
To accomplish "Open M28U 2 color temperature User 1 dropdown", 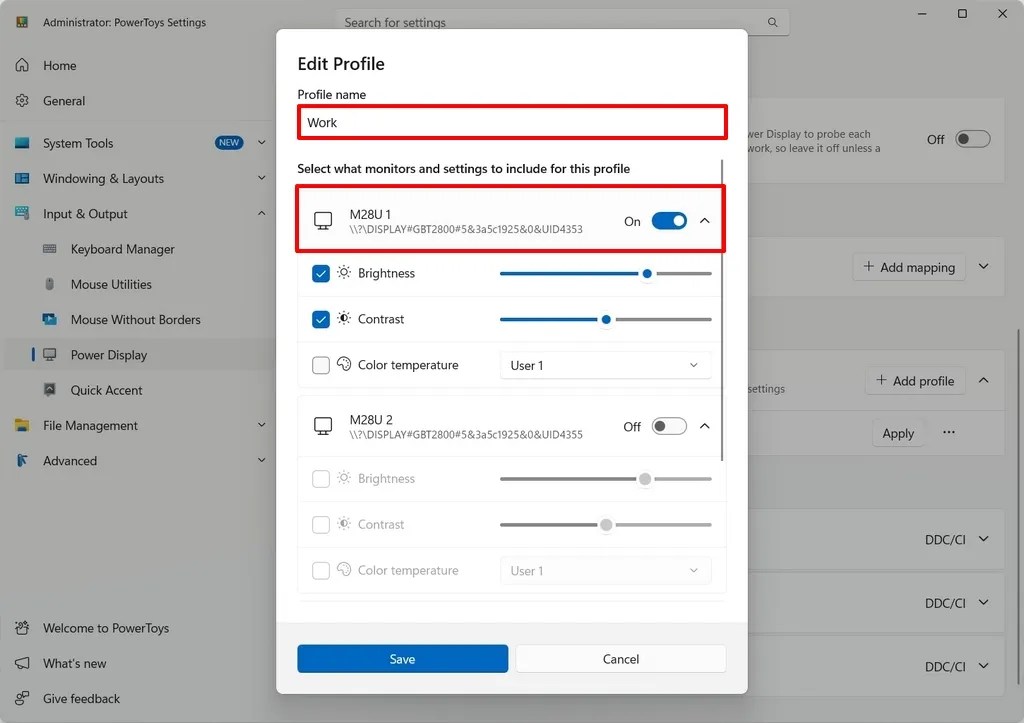I will pyautogui.click(x=605, y=570).
